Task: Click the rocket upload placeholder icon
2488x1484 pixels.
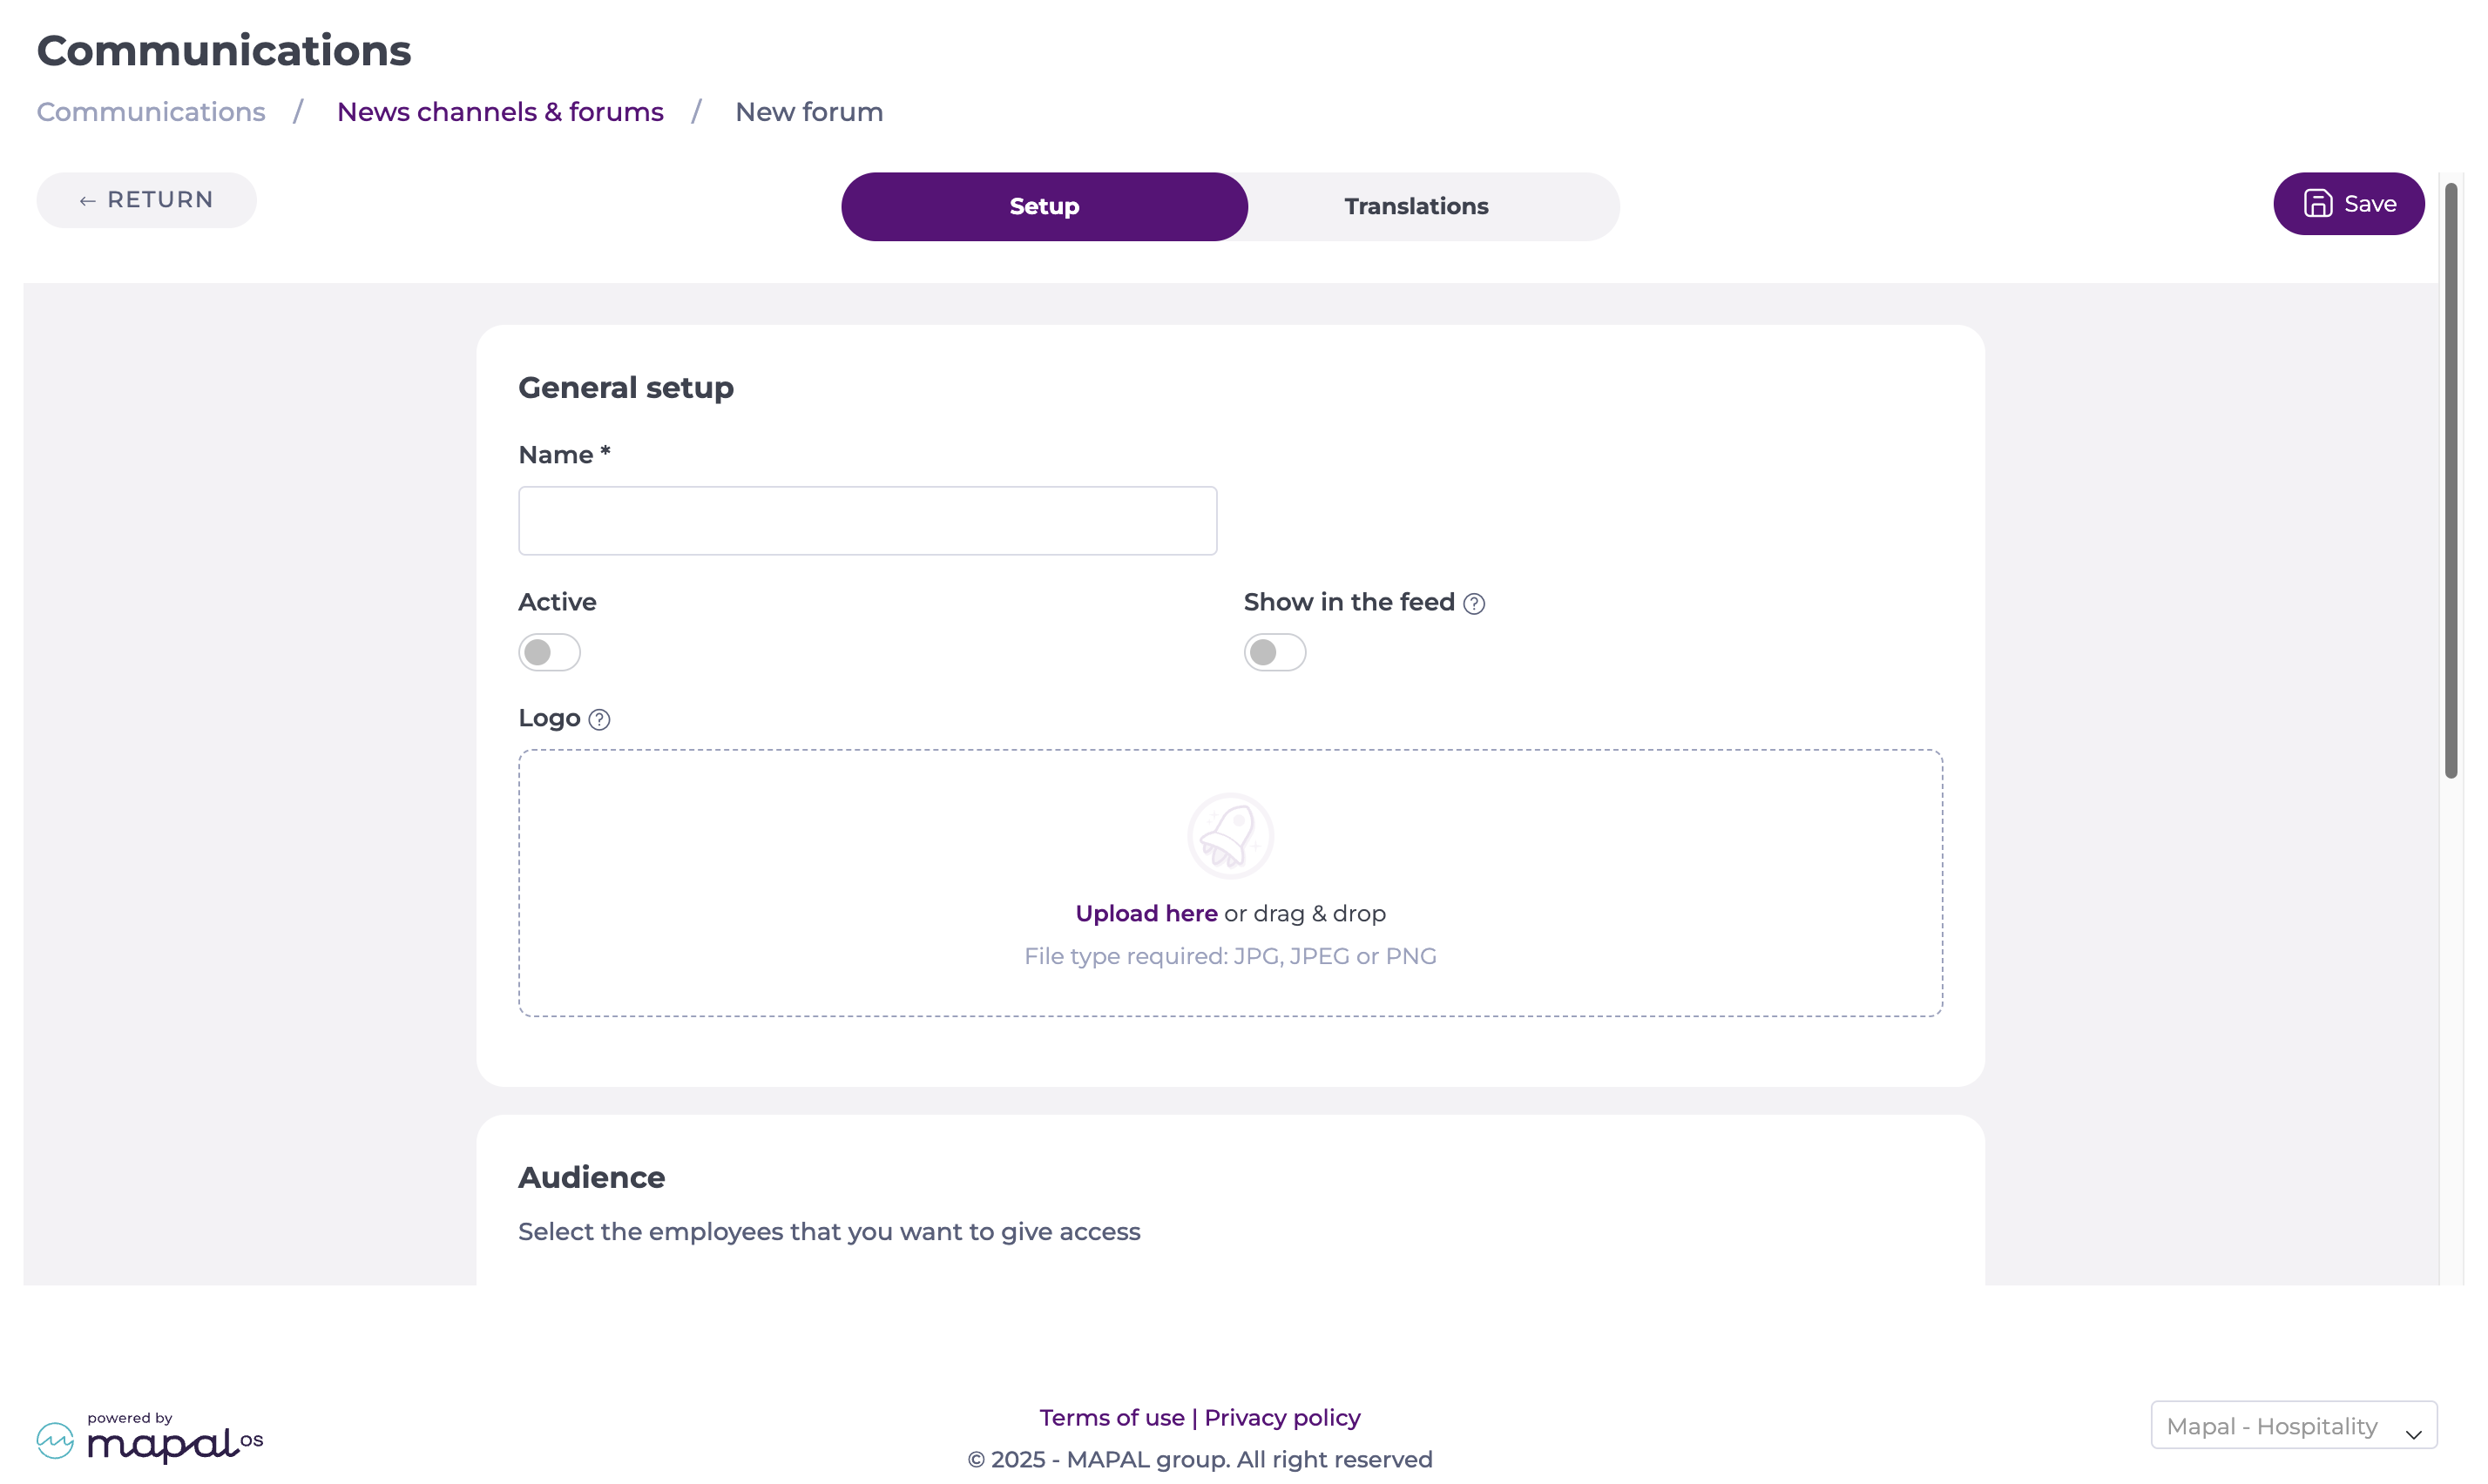Action: (x=1230, y=835)
